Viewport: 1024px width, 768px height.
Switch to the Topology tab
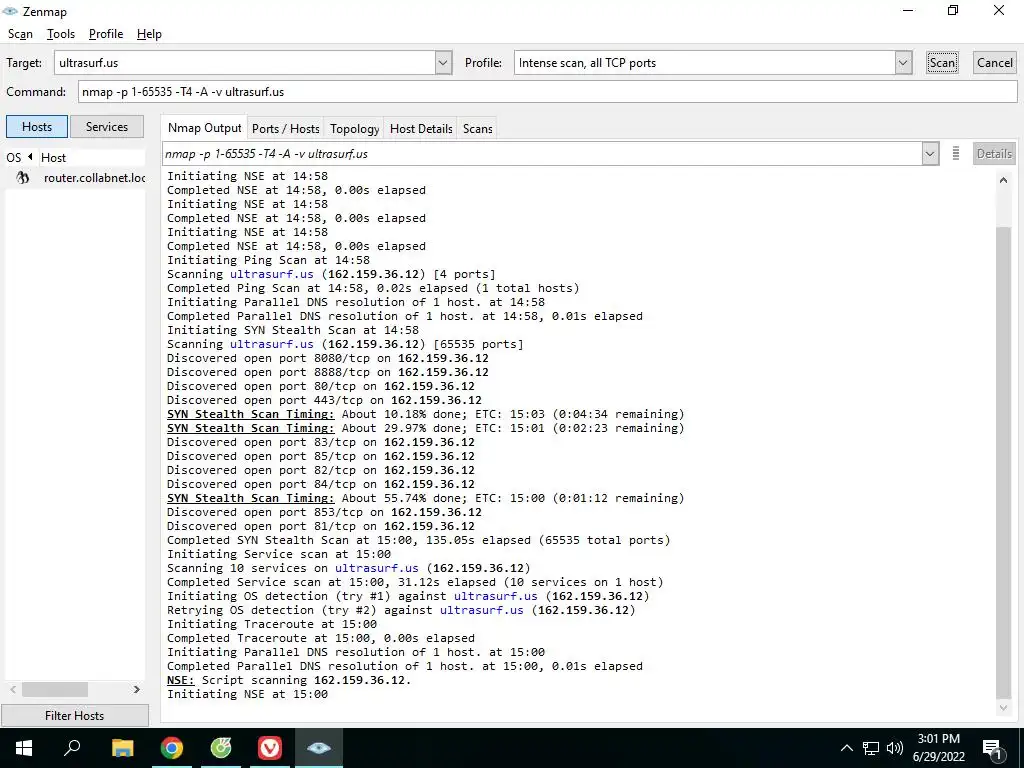354,129
